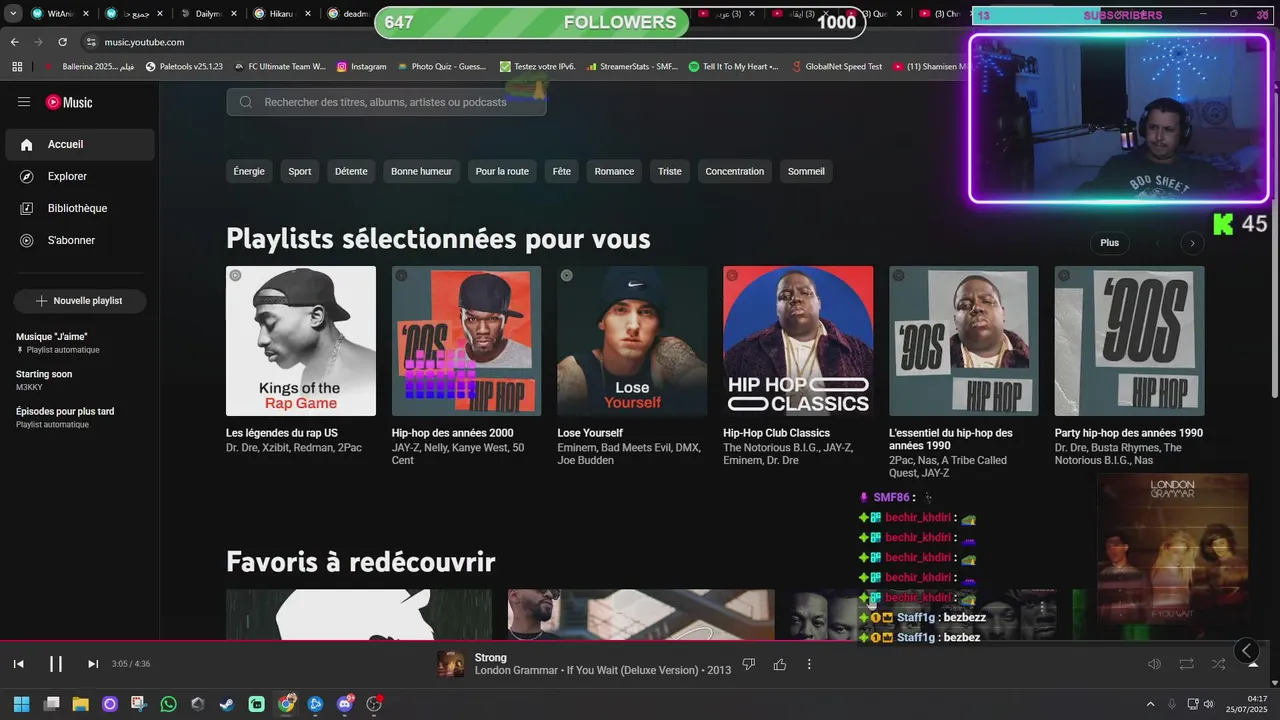The image size is (1280, 720).
Task: Click the YouTube Music logo
Action: pyautogui.click(x=69, y=102)
